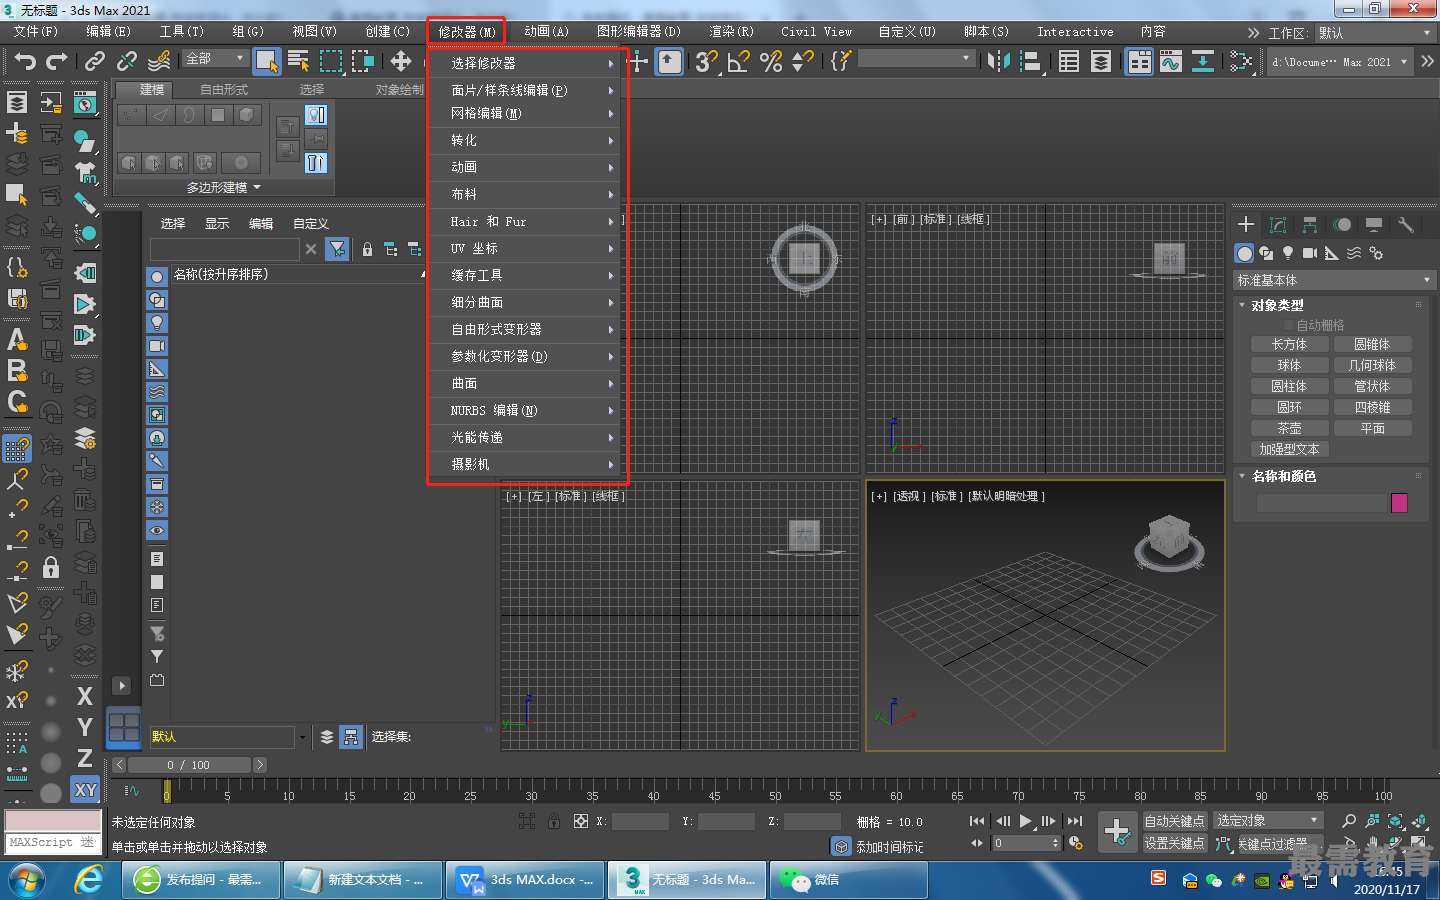This screenshot has width=1440, height=900.
Task: Toggle the 自动栅格 checkbox
Action: tap(1289, 325)
